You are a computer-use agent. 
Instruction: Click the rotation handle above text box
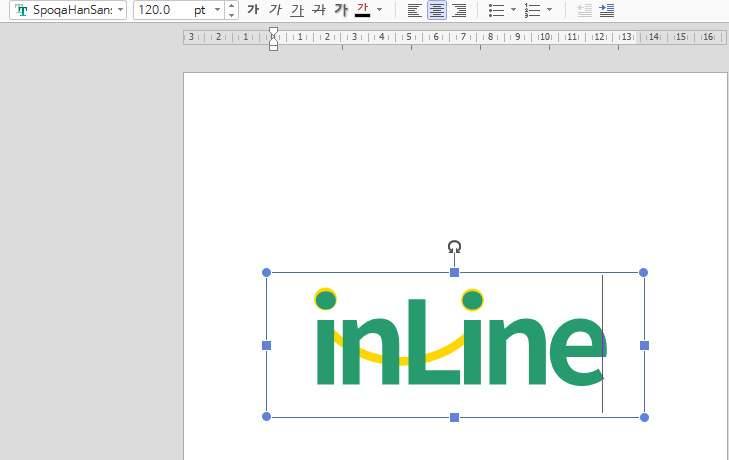tap(454, 247)
